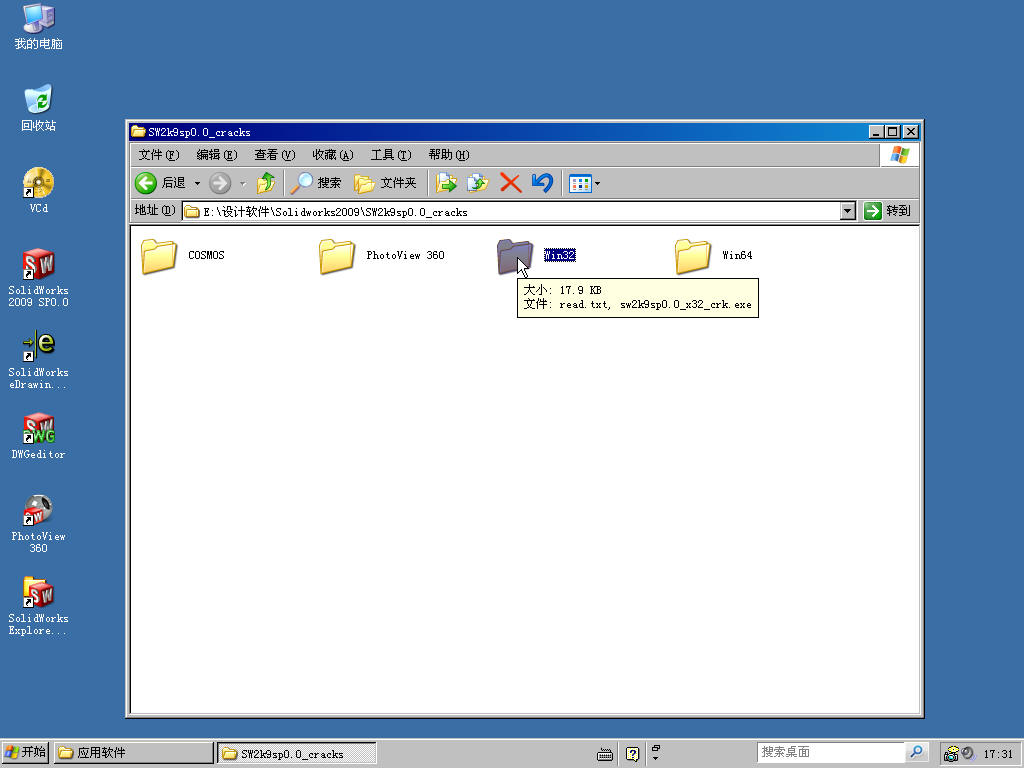The width and height of the screenshot is (1024, 768).
Task: Click the Copy To toolbar icon
Action: click(478, 183)
